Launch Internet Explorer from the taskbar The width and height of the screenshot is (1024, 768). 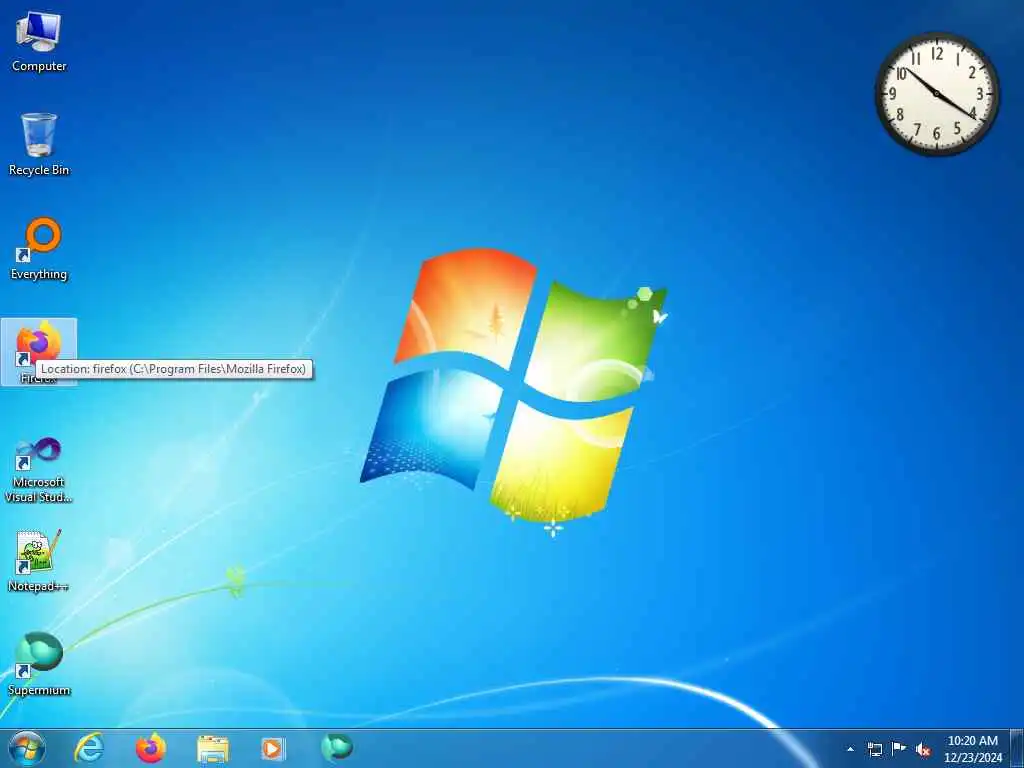coord(89,748)
